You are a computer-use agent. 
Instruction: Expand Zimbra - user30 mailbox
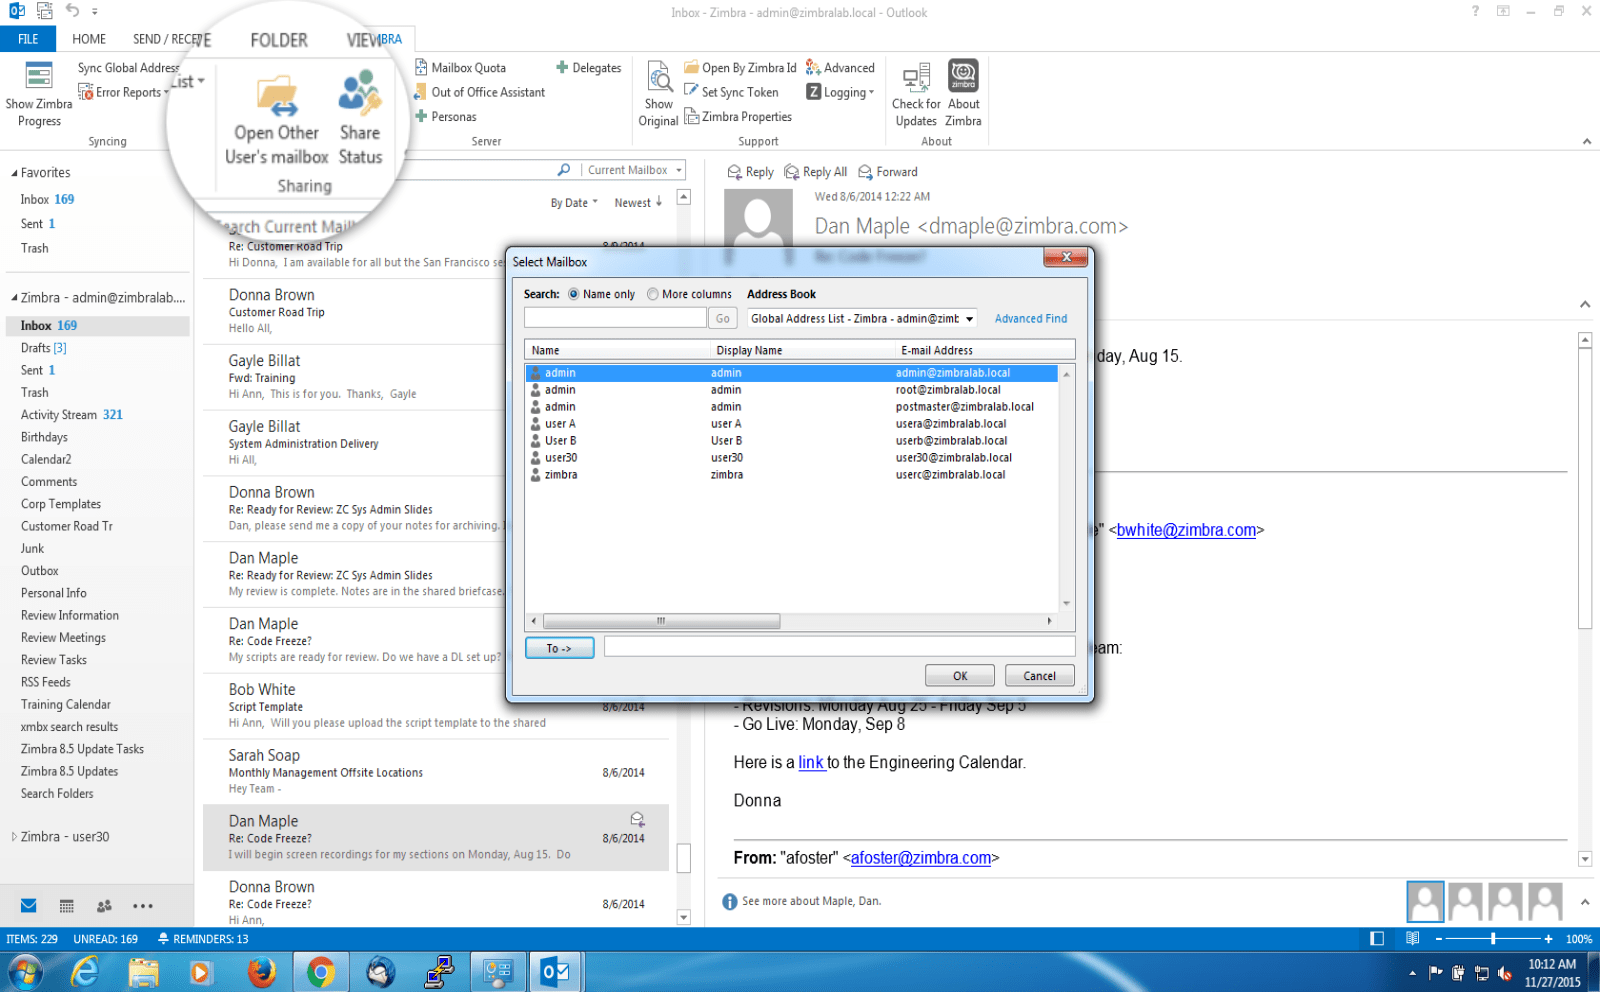[x=14, y=837]
